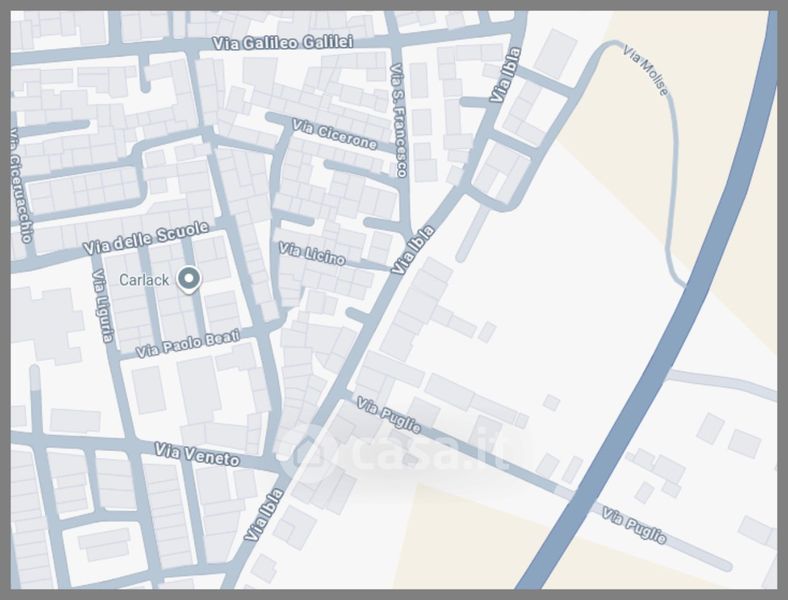Select the Via S. Francesco street label

(398, 120)
